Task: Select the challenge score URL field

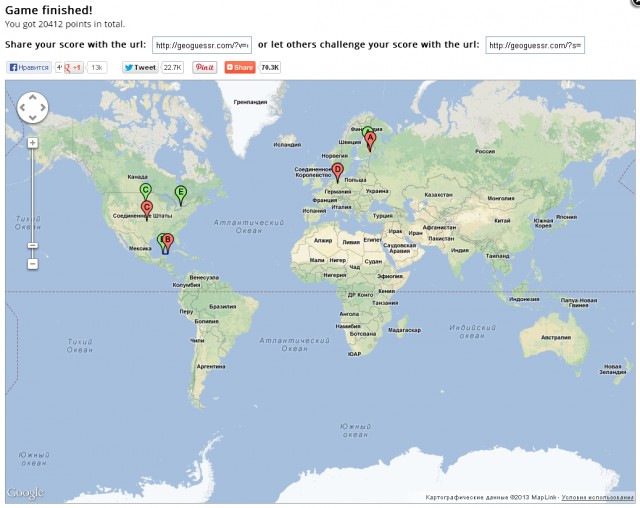Action: coord(535,45)
